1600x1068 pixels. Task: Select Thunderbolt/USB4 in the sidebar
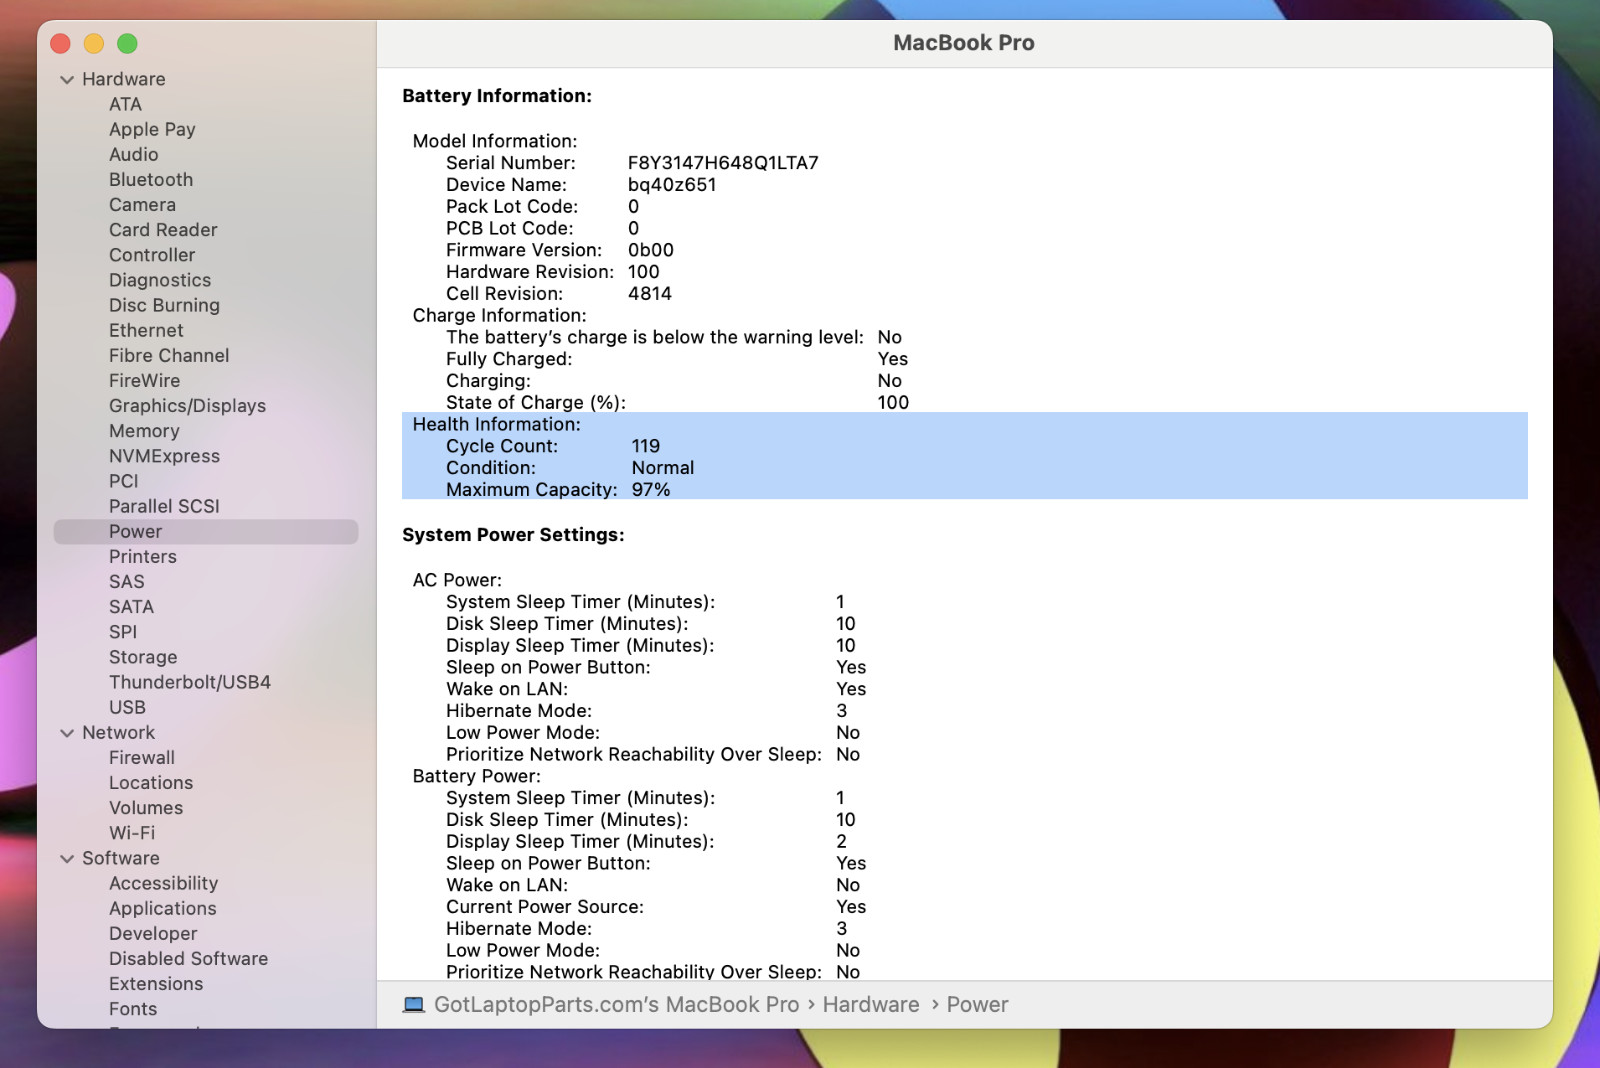tap(190, 682)
